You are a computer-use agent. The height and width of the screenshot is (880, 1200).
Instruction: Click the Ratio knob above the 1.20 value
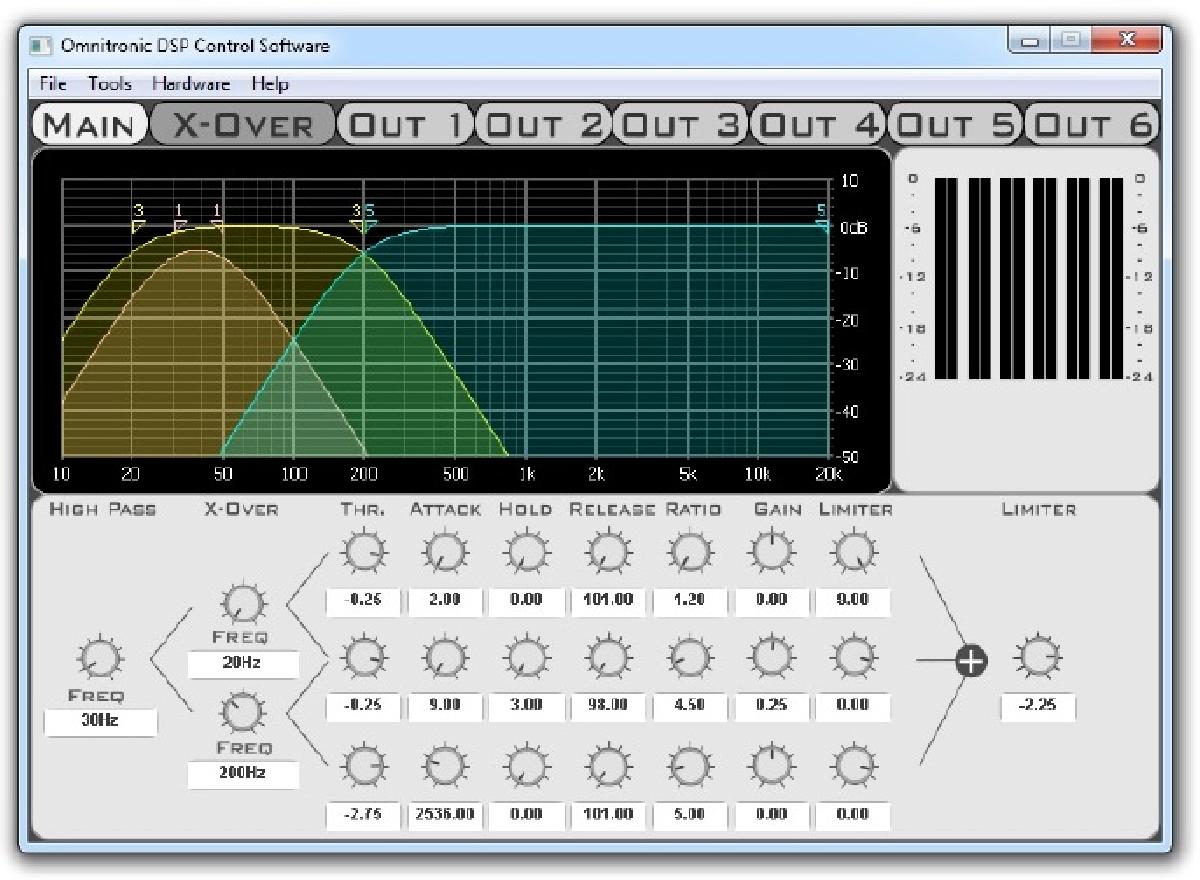point(689,552)
